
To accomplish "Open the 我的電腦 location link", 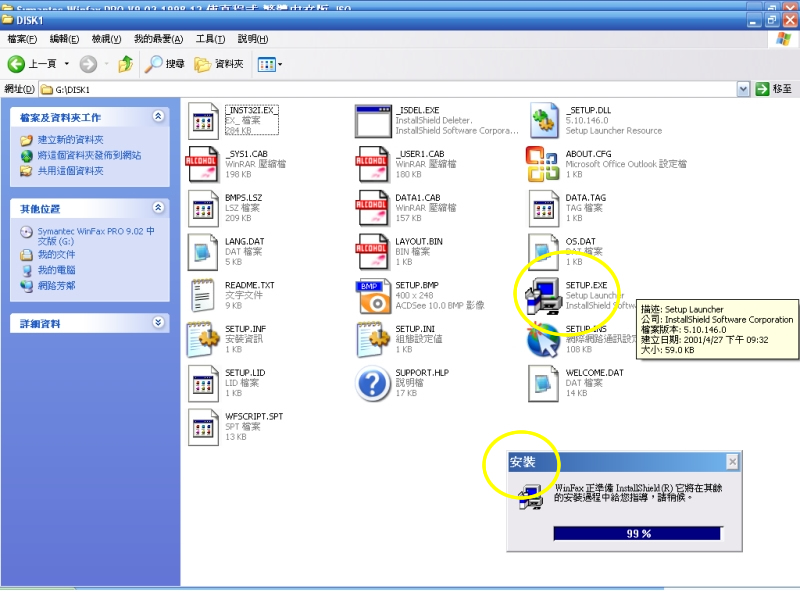I will point(56,269).
